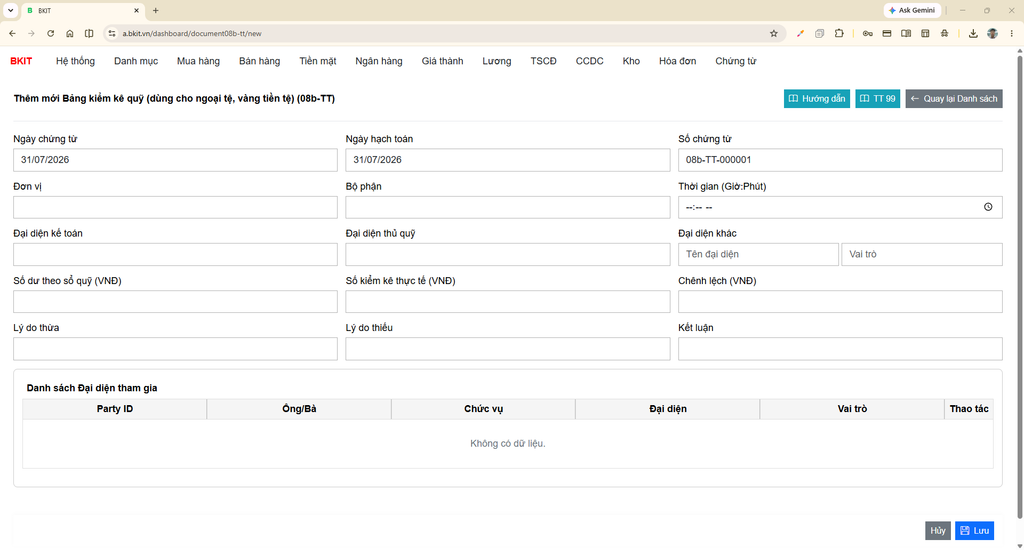The width and height of the screenshot is (1024, 550).
Task: Open the Tiền mặt menu
Action: tap(318, 61)
